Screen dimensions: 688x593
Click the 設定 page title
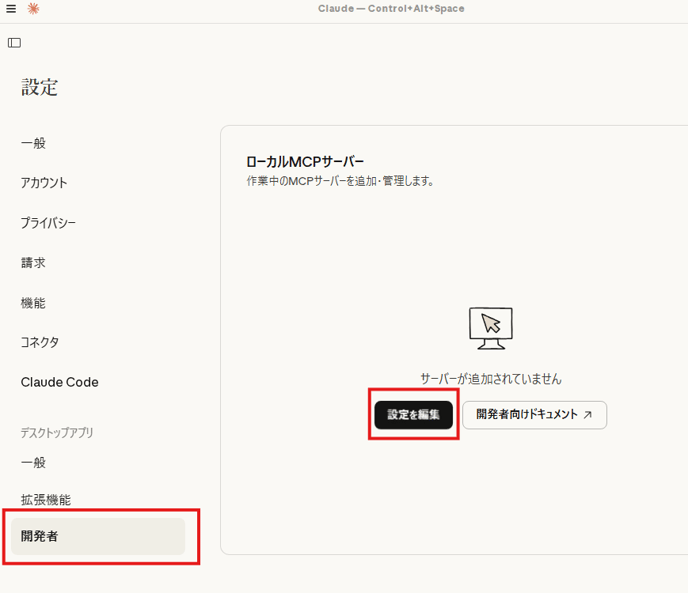point(40,88)
